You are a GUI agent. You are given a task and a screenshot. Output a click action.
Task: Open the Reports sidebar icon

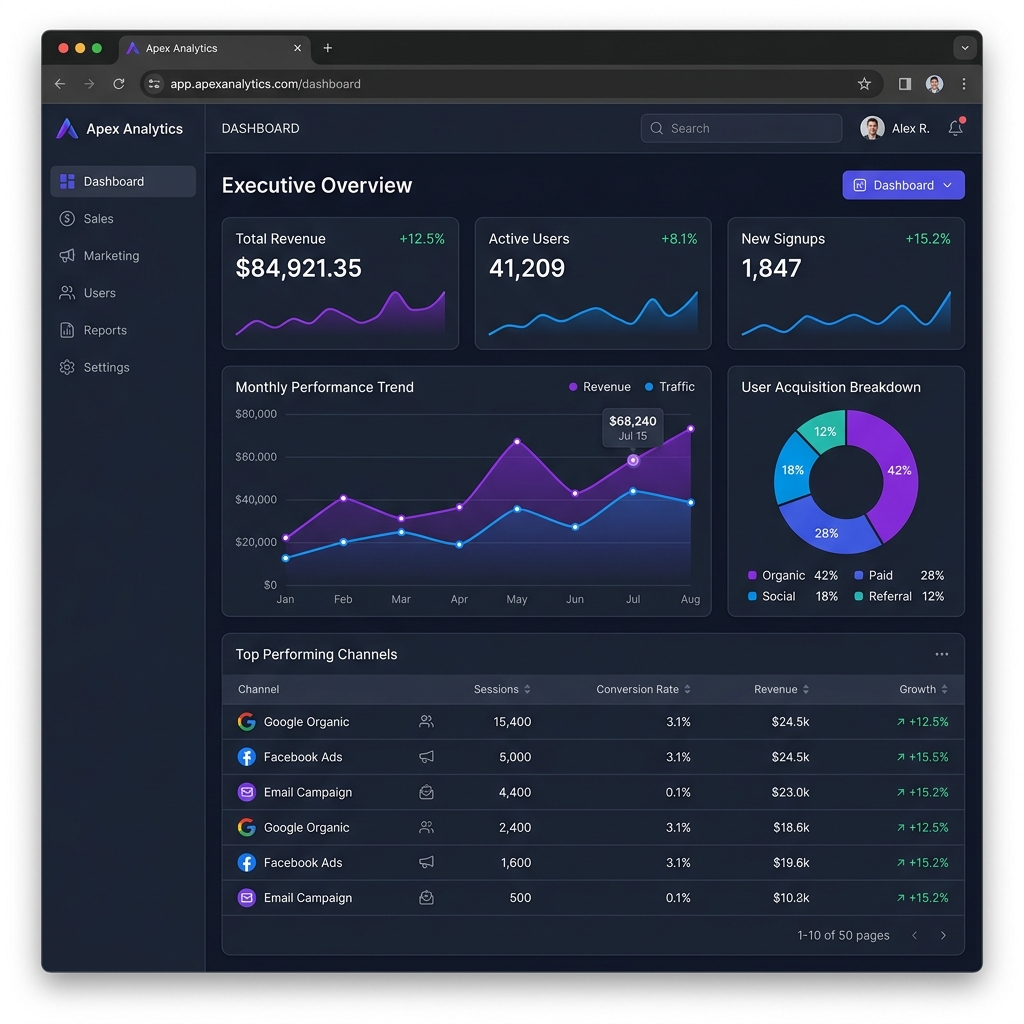tap(66, 330)
